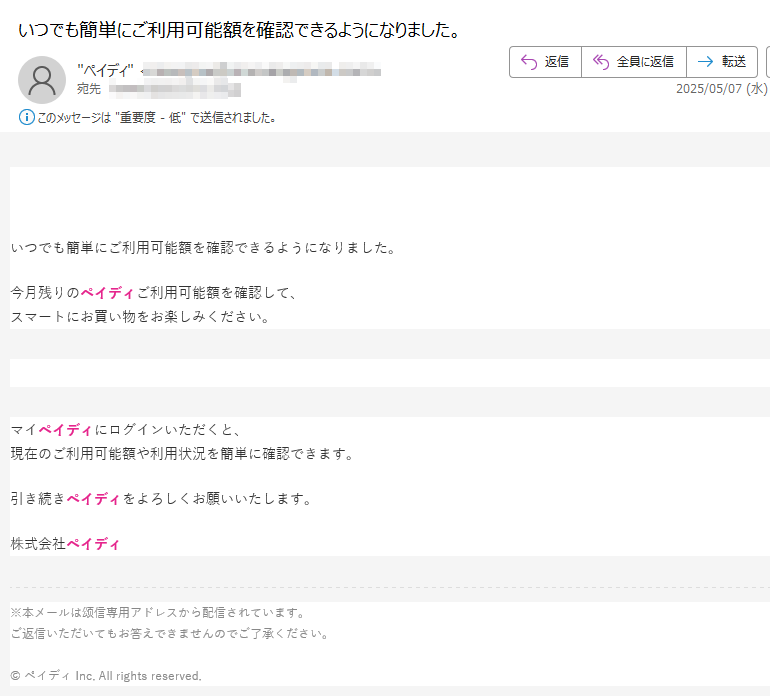Click the copyright ペイディ Inc. line

(x=106, y=676)
